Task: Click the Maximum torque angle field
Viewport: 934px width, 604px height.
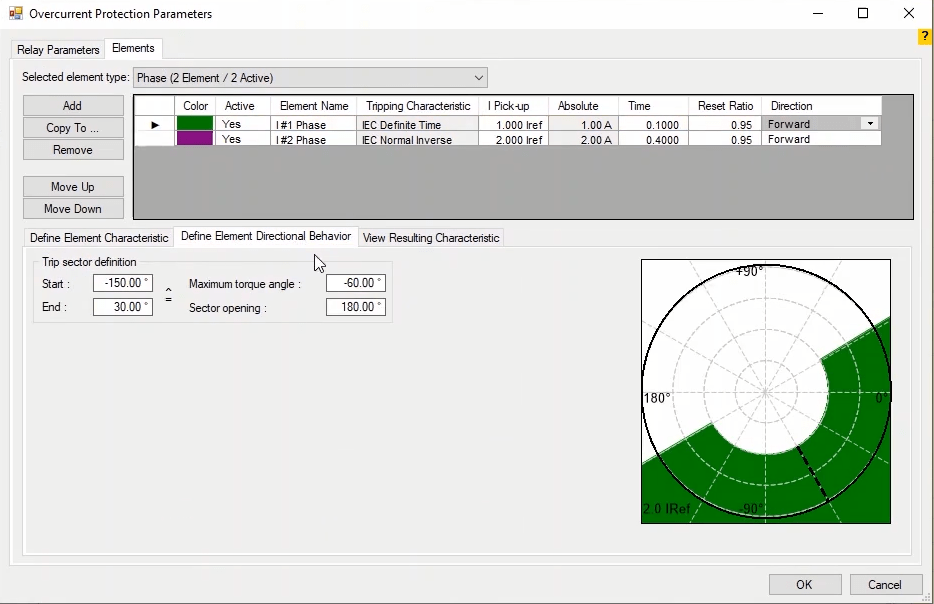Action: coord(356,284)
